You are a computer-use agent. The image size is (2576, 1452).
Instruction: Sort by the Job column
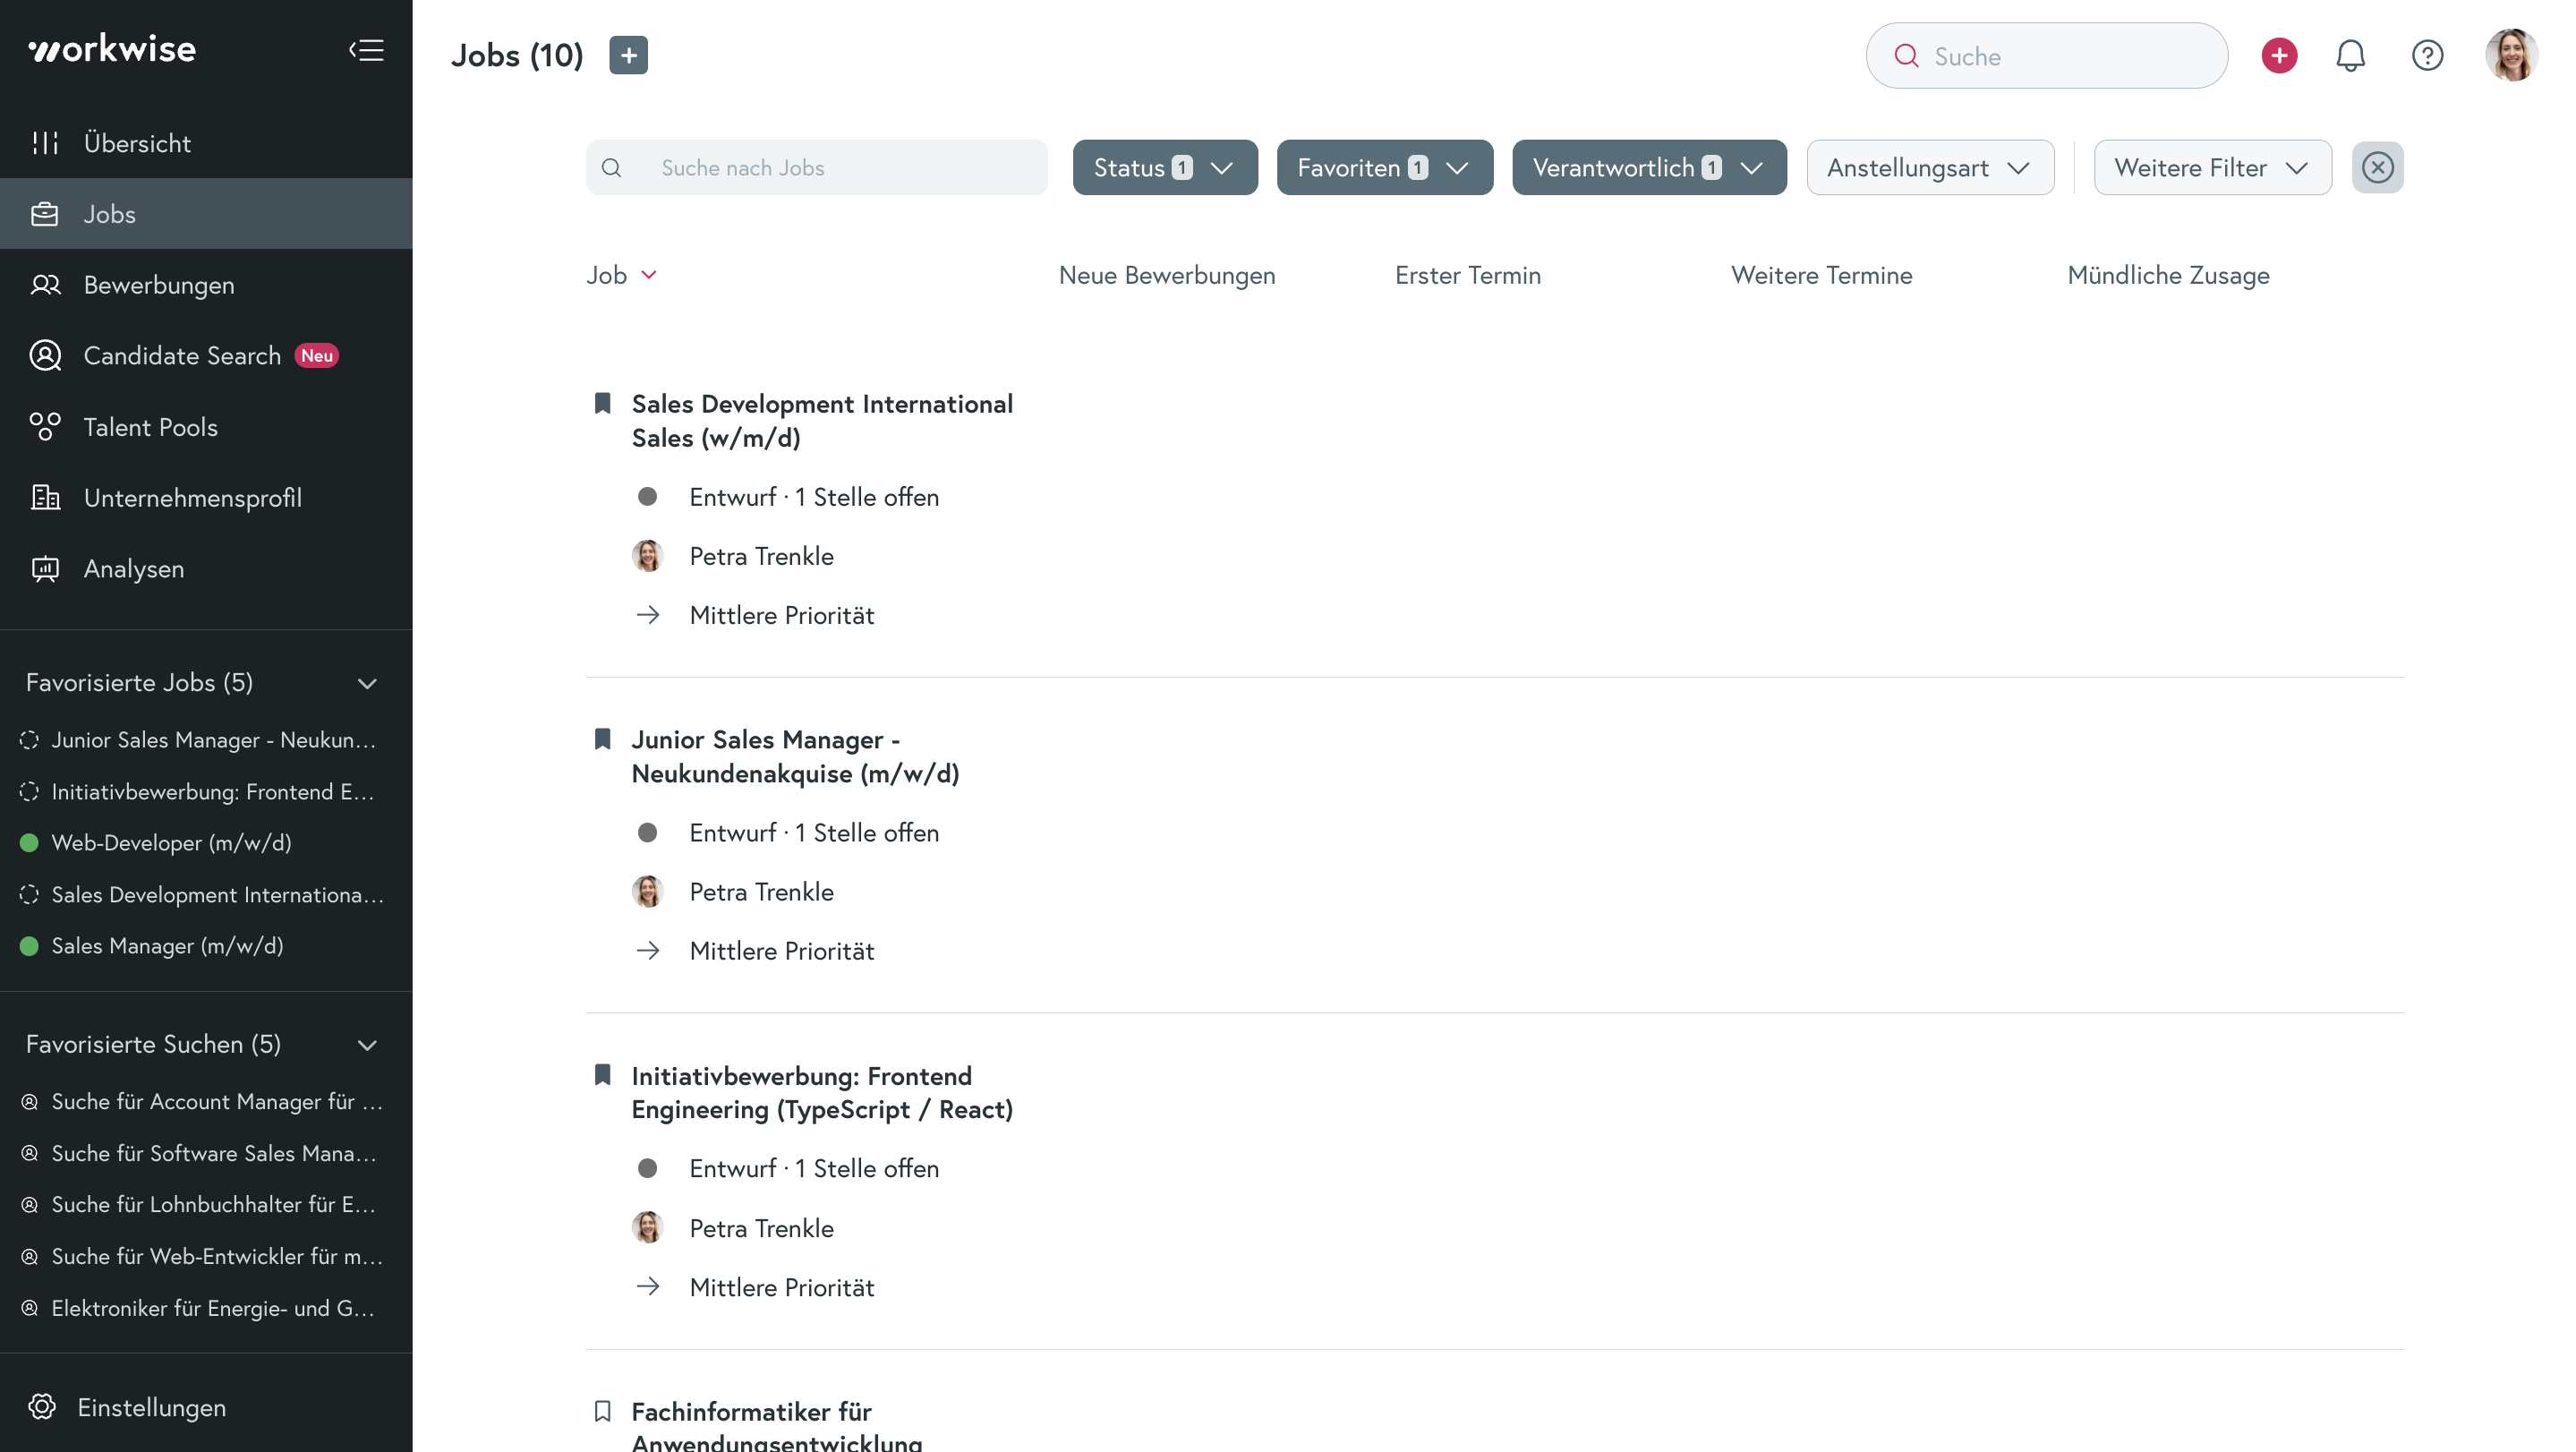(621, 275)
